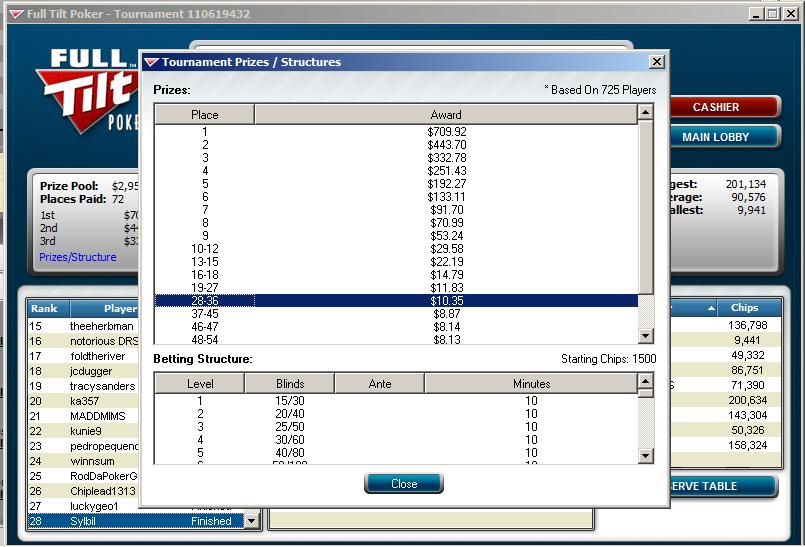
Task: Select the $192.27 award row
Action: 396,184
